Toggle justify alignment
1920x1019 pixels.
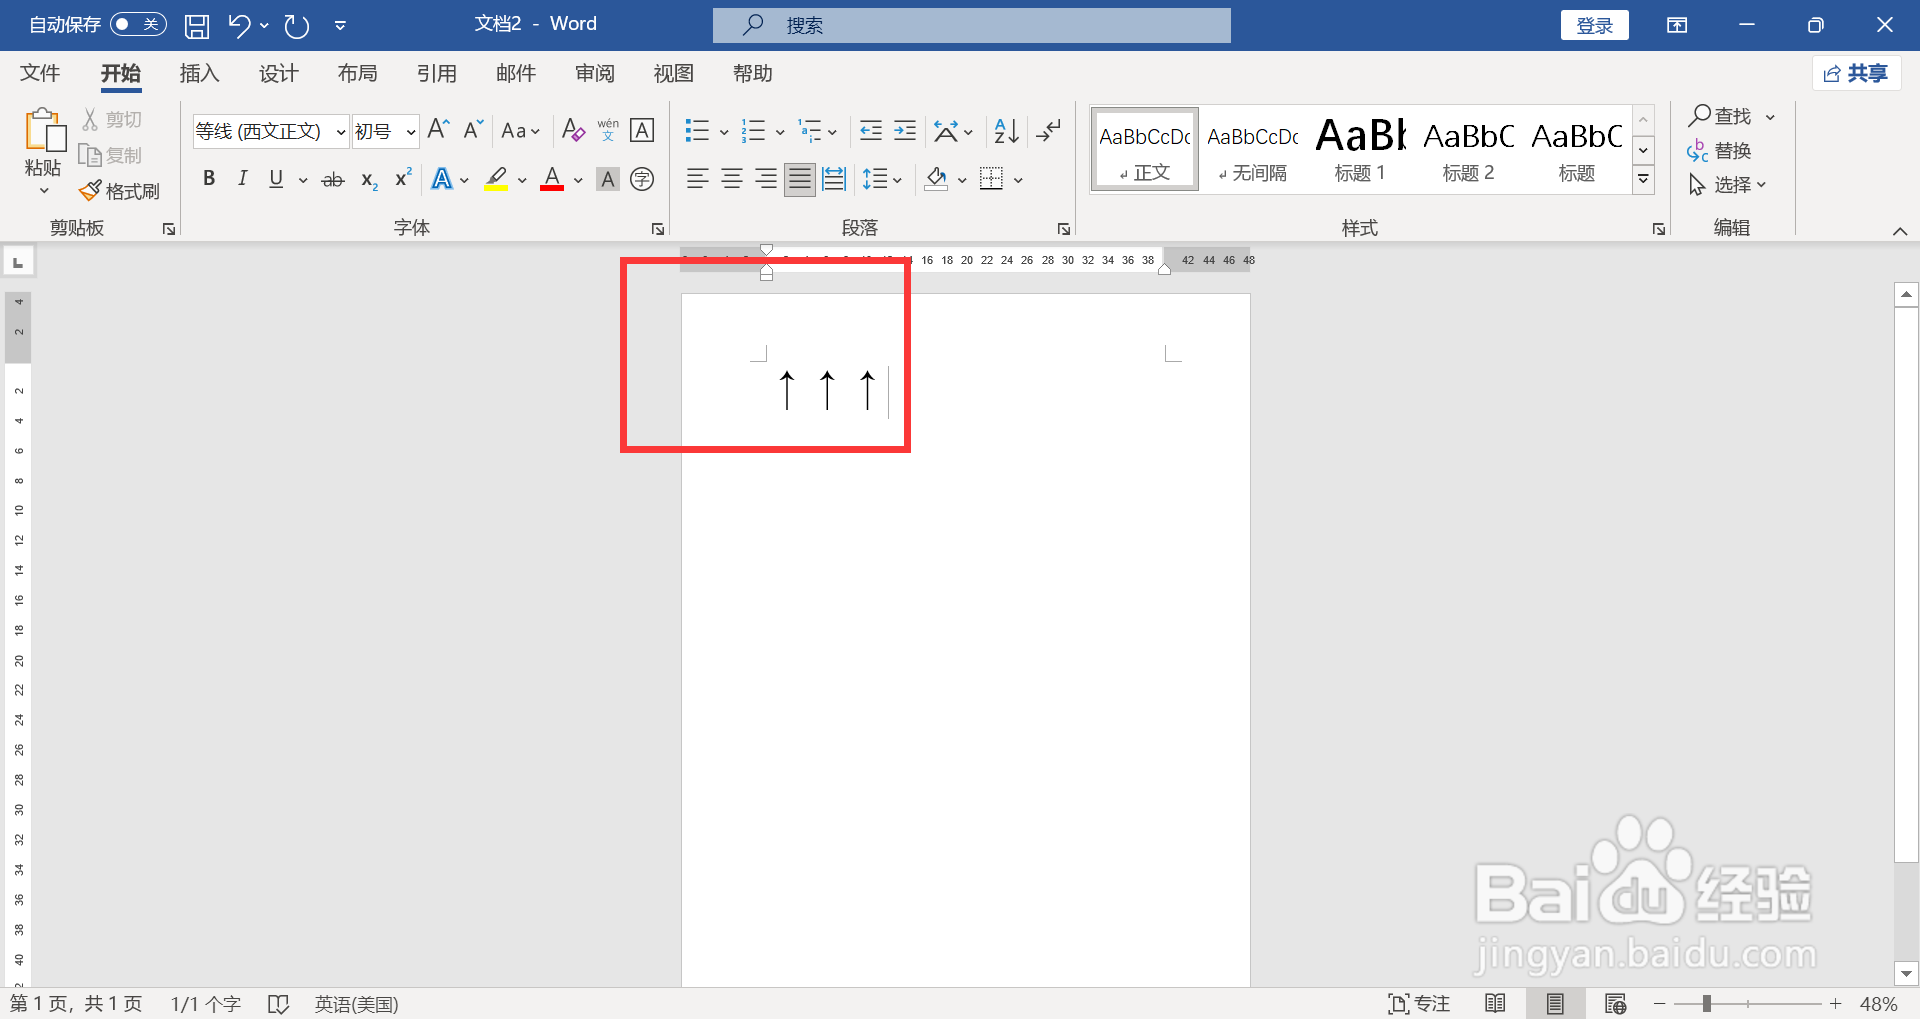click(800, 180)
